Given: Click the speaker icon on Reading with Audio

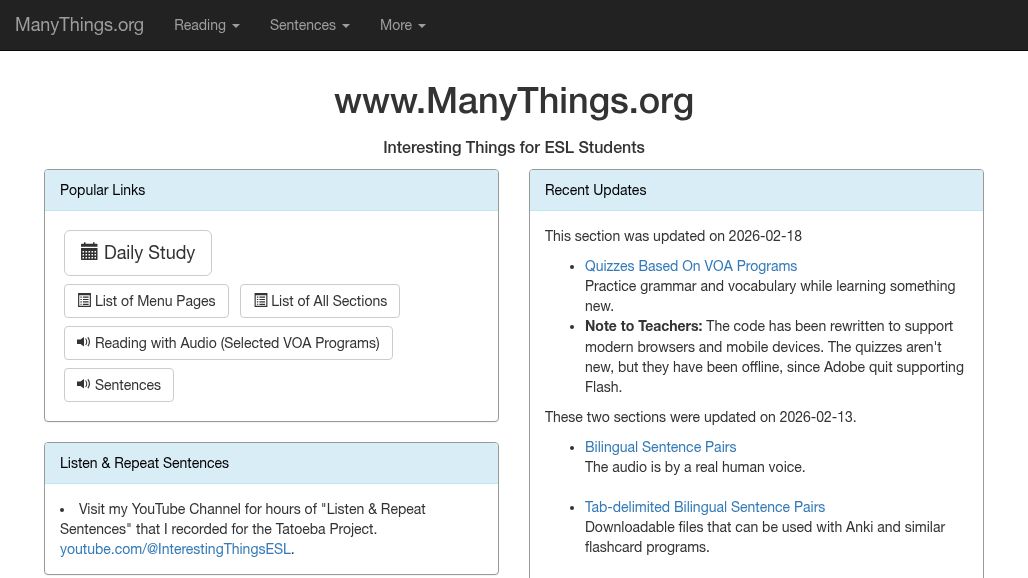Looking at the screenshot, I should [84, 343].
